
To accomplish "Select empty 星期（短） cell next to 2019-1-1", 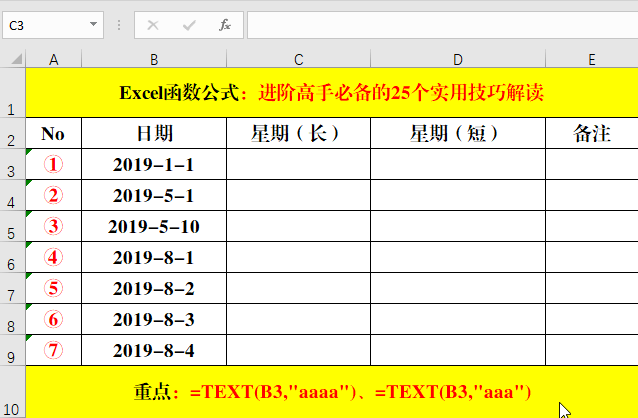I will click(x=458, y=164).
